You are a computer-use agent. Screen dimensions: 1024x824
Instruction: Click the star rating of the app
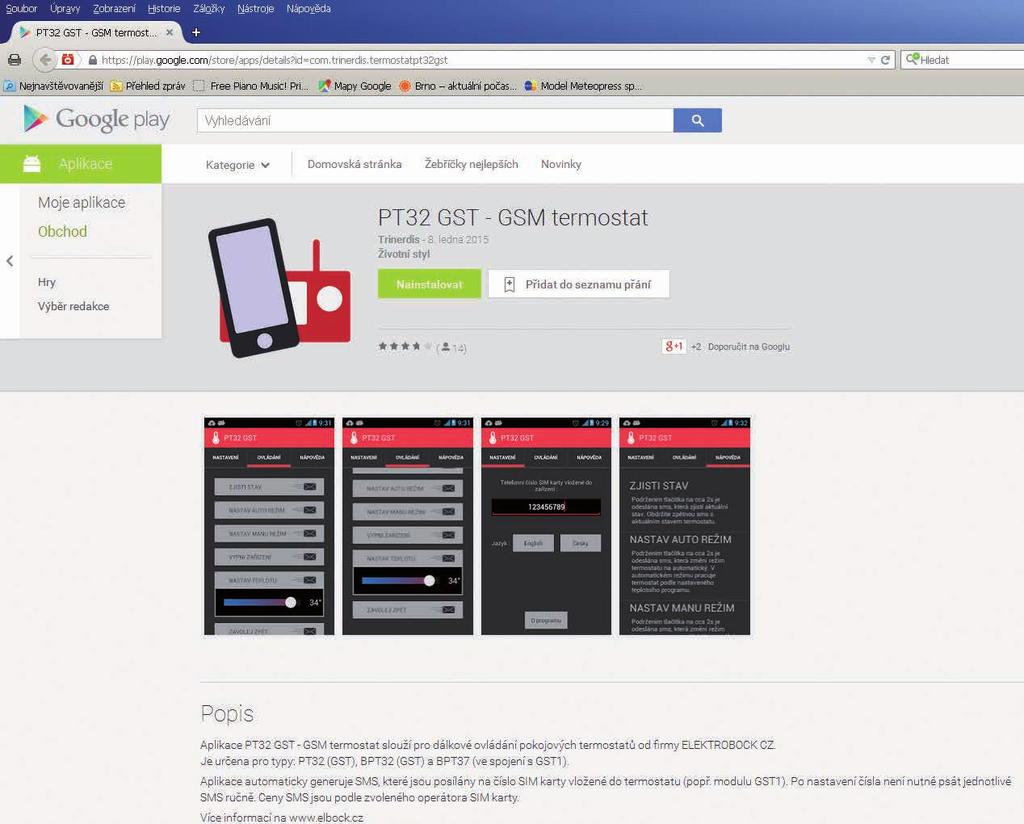(x=405, y=347)
